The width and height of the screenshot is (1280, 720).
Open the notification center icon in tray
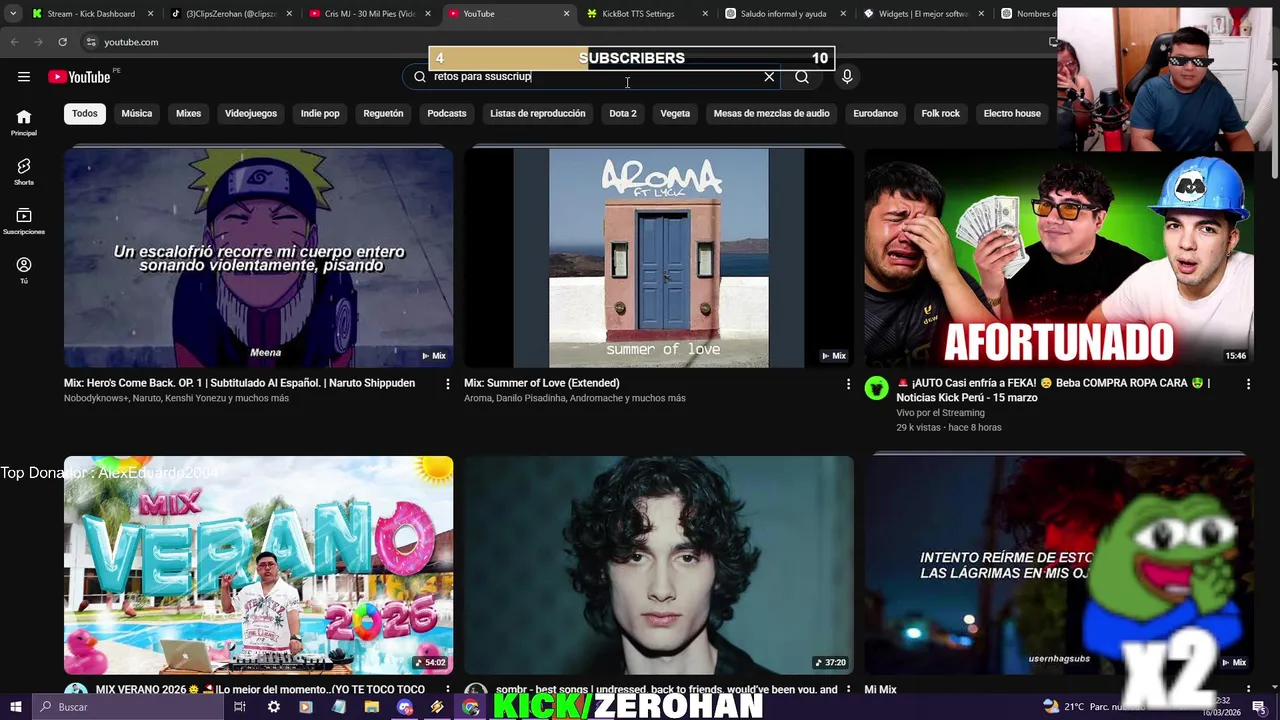click(1259, 707)
